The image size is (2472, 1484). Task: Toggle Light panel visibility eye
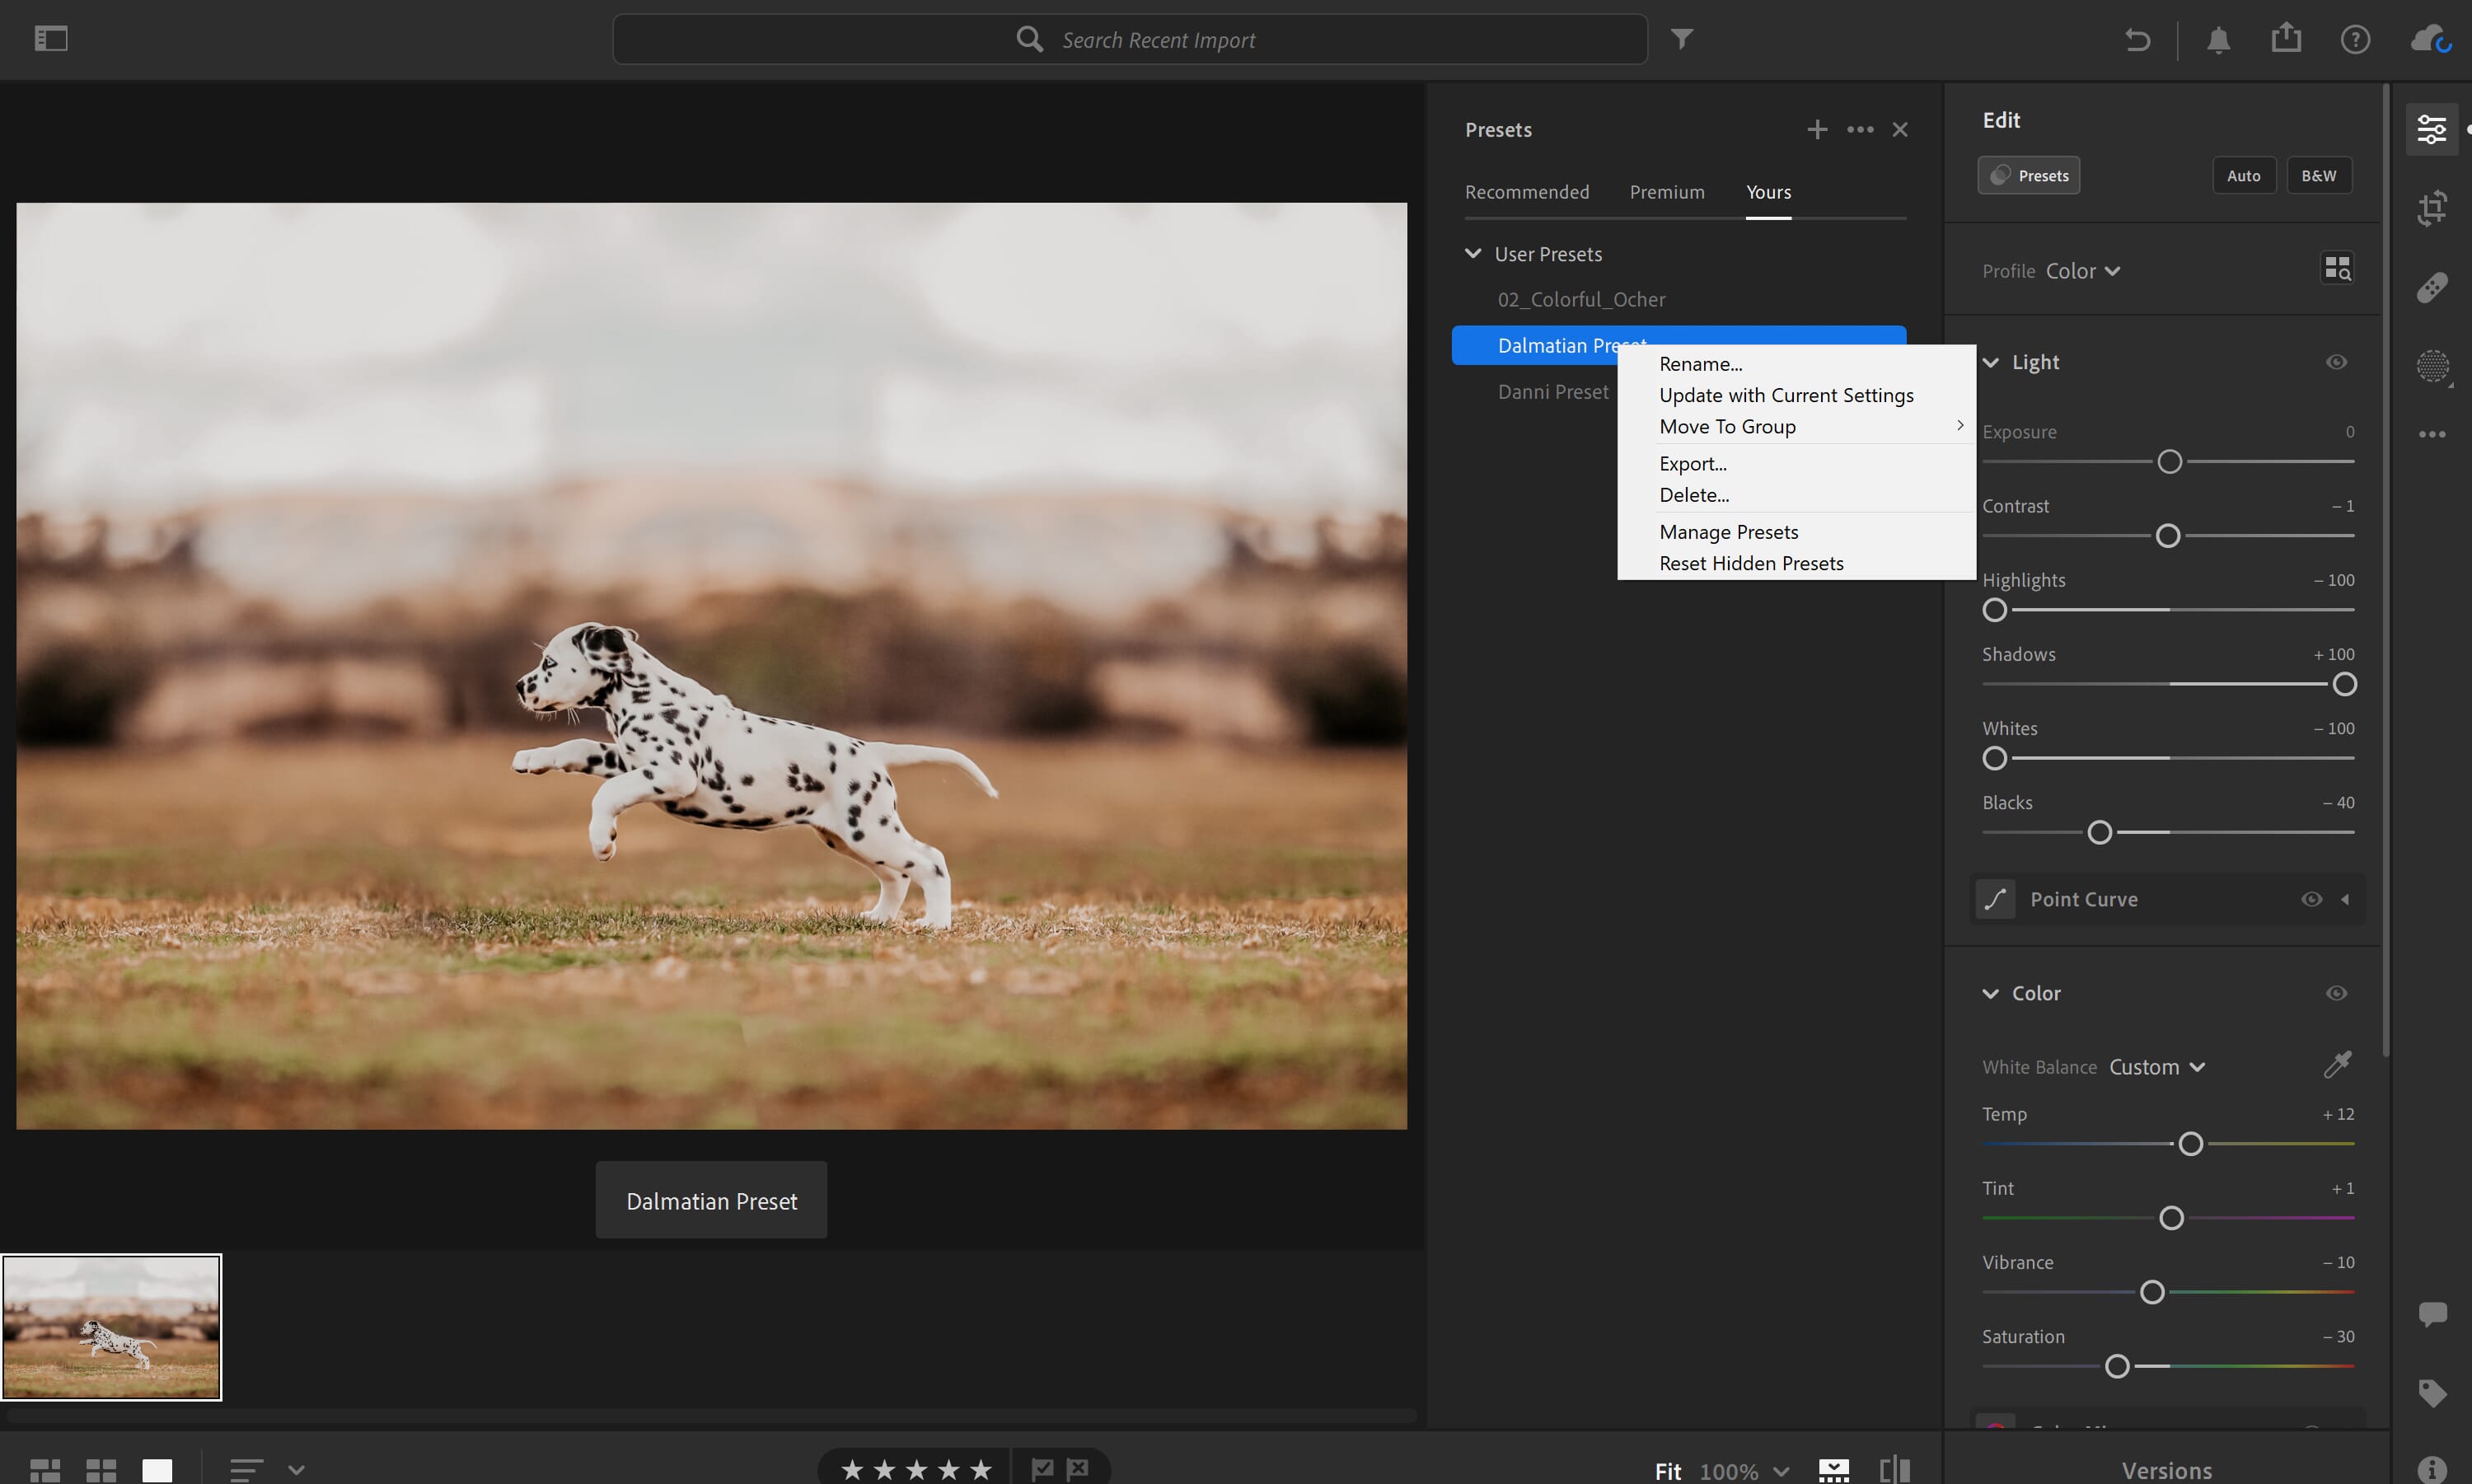pos(2336,362)
